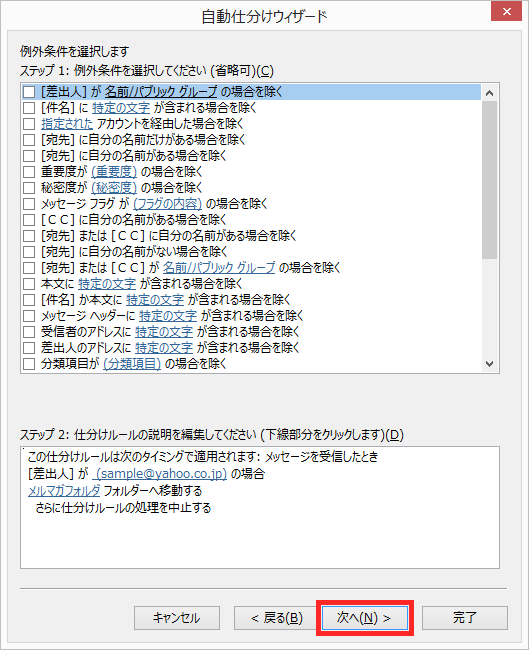Tick the [件名] に 特定の文字 exception checkbox
The width and height of the screenshot is (529, 650).
[29, 108]
